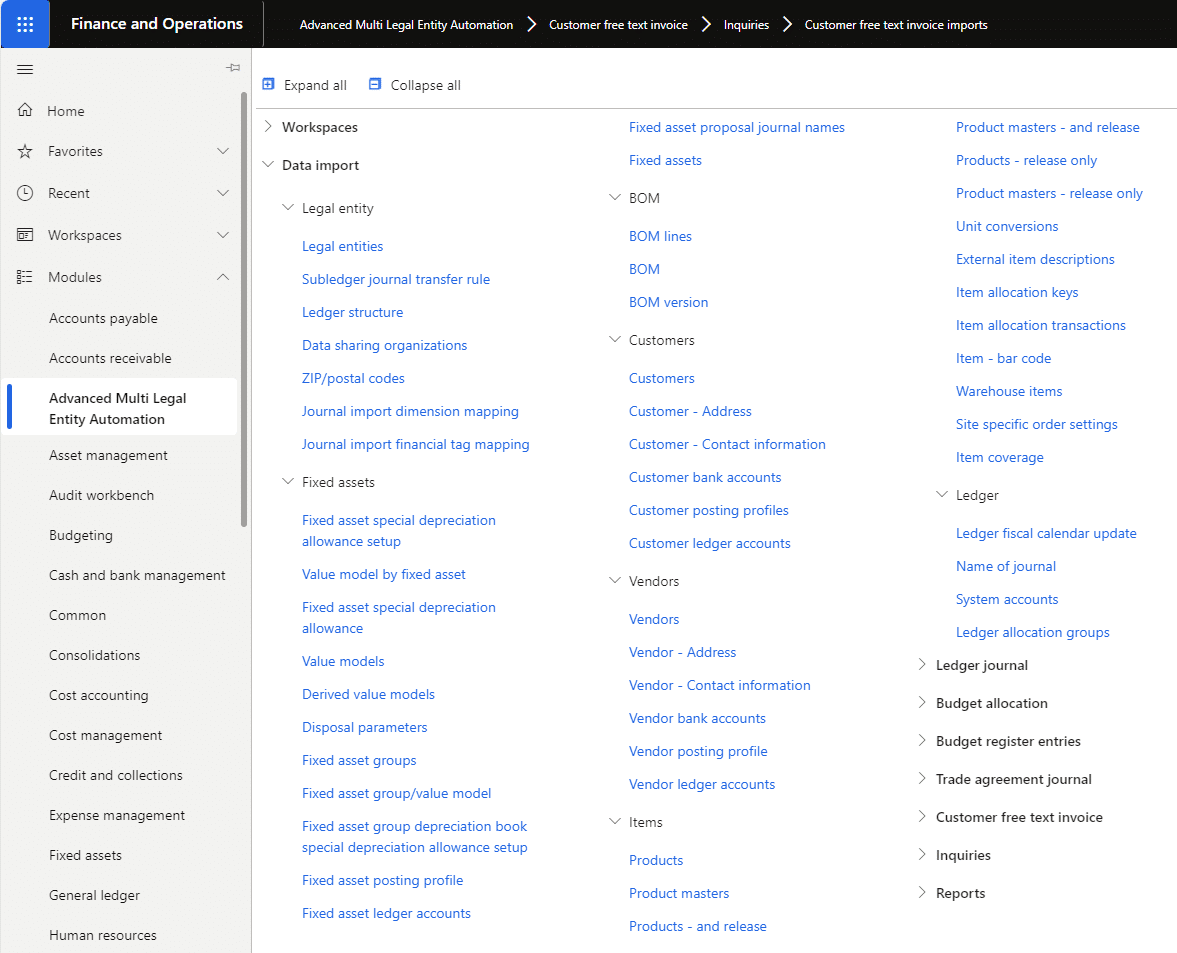Collapse the Fixed assets subgroup

[x=287, y=481]
